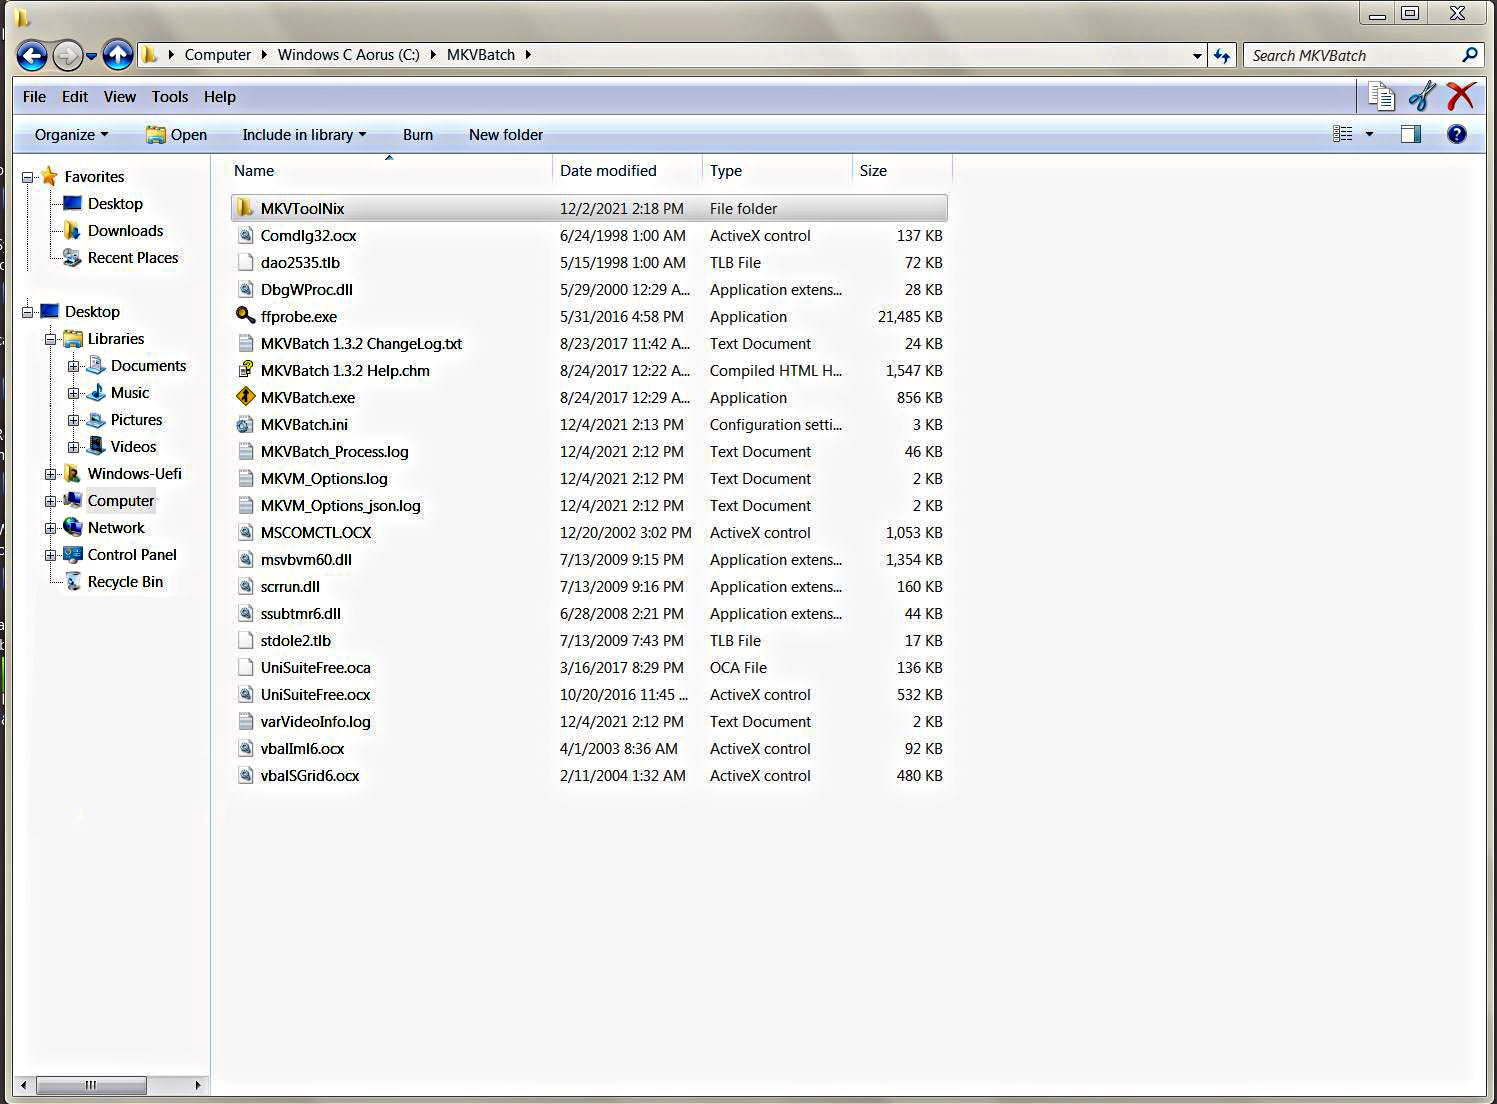The image size is (1497, 1104).
Task: Select the Comdlg32.ocx file icon
Action: (x=245, y=235)
